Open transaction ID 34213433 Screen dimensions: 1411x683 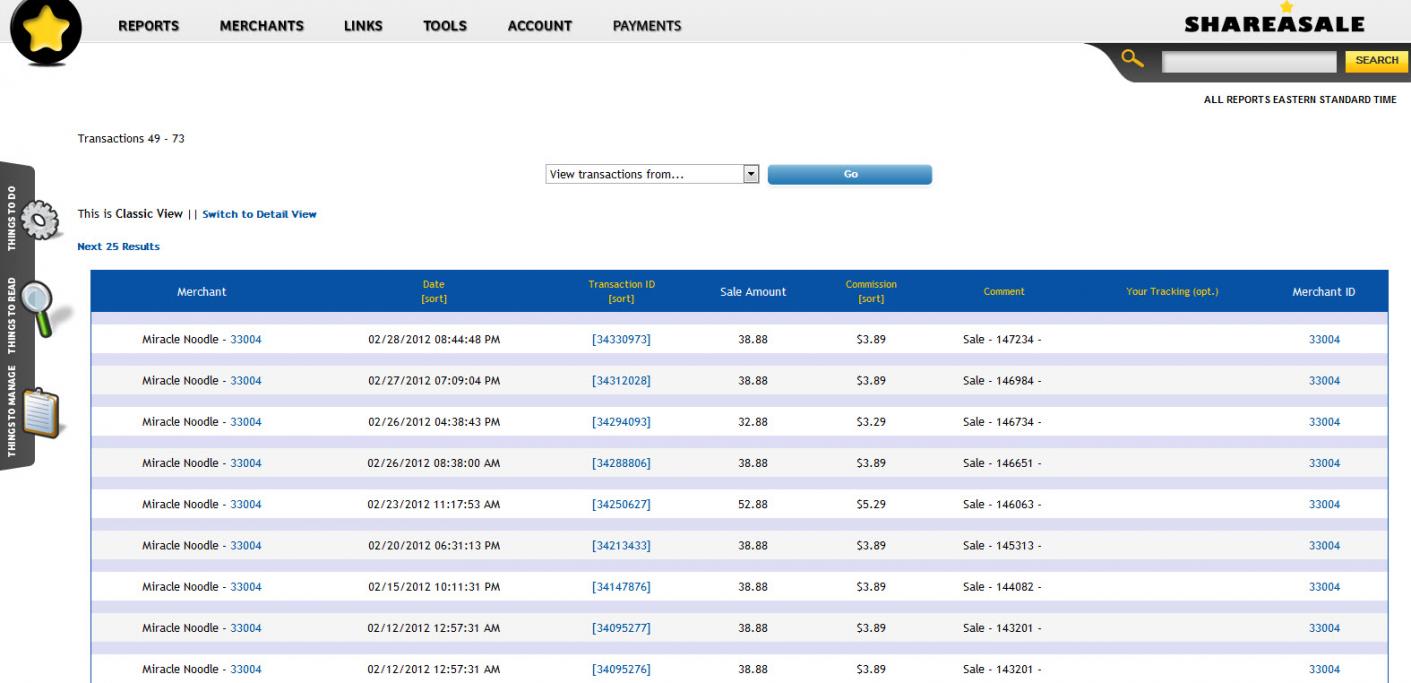pos(621,546)
